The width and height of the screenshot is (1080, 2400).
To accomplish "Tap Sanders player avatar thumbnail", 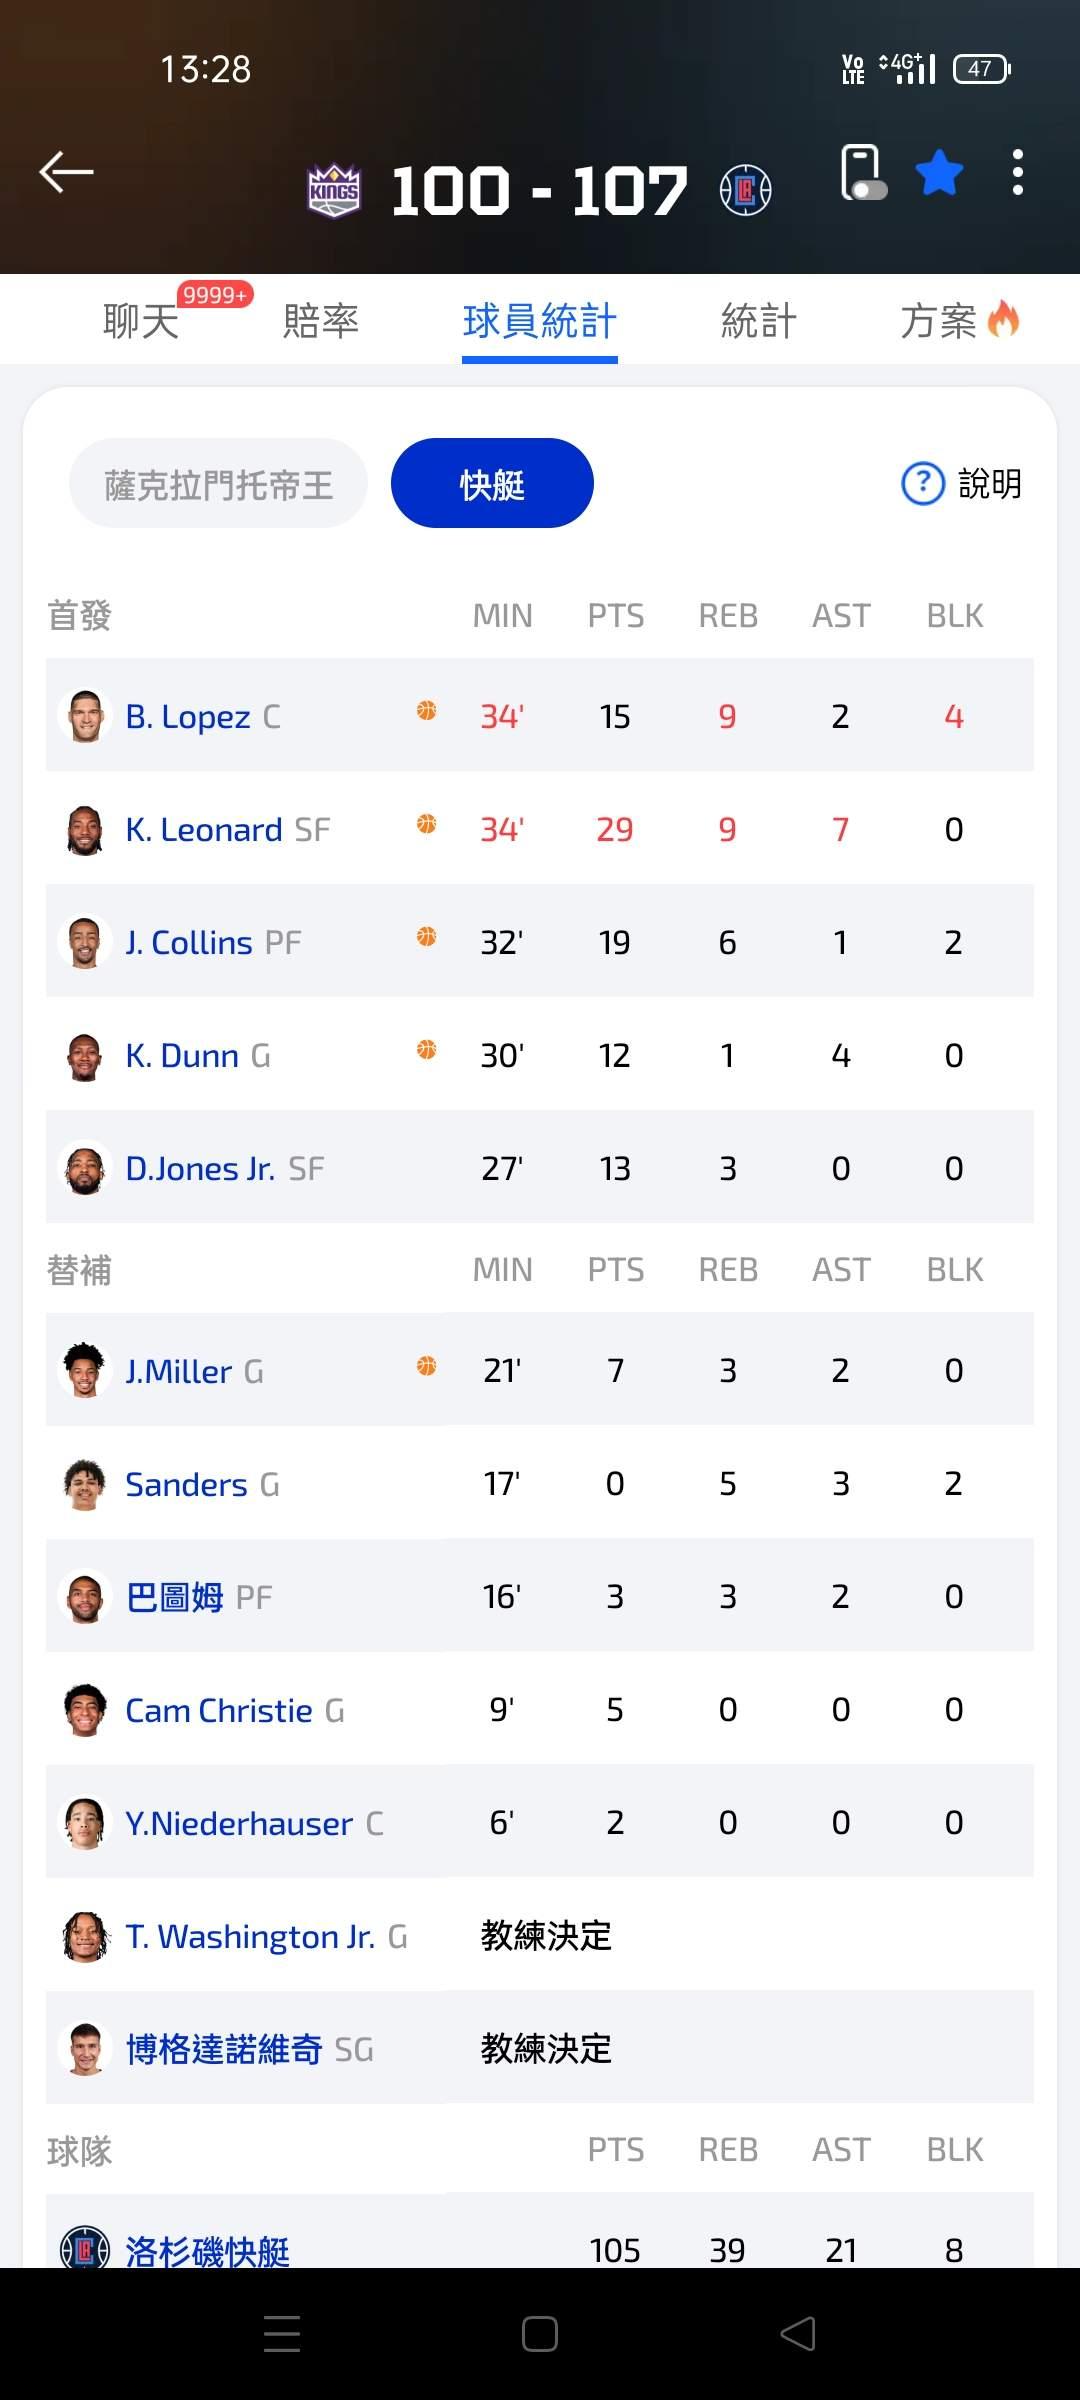I will [85, 1484].
